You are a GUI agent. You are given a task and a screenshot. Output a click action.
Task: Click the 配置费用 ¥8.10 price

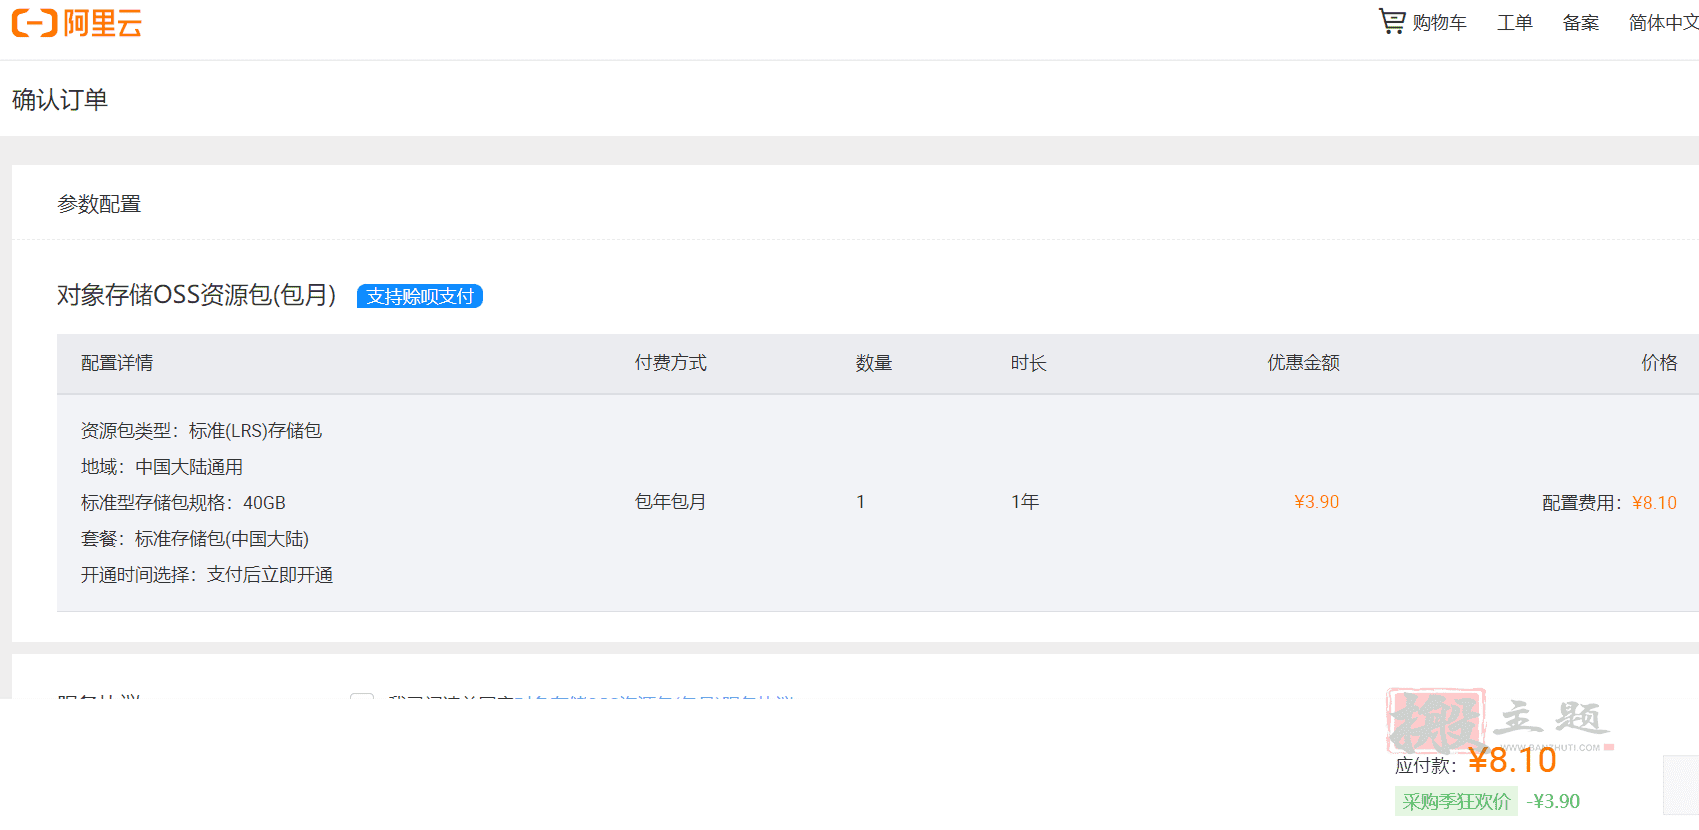[1610, 503]
